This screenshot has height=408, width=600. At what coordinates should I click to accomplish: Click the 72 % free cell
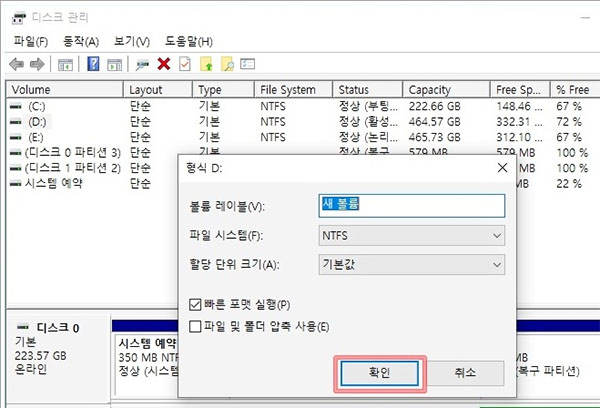tap(569, 122)
